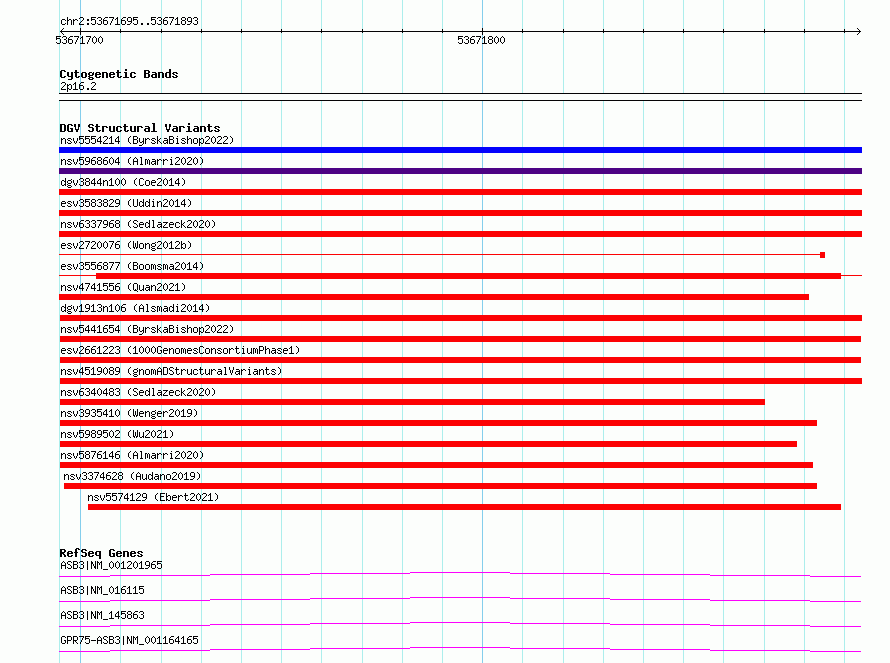This screenshot has height=663, width=890.
Task: Click the 53671800 ruler position
Action: 481,40
